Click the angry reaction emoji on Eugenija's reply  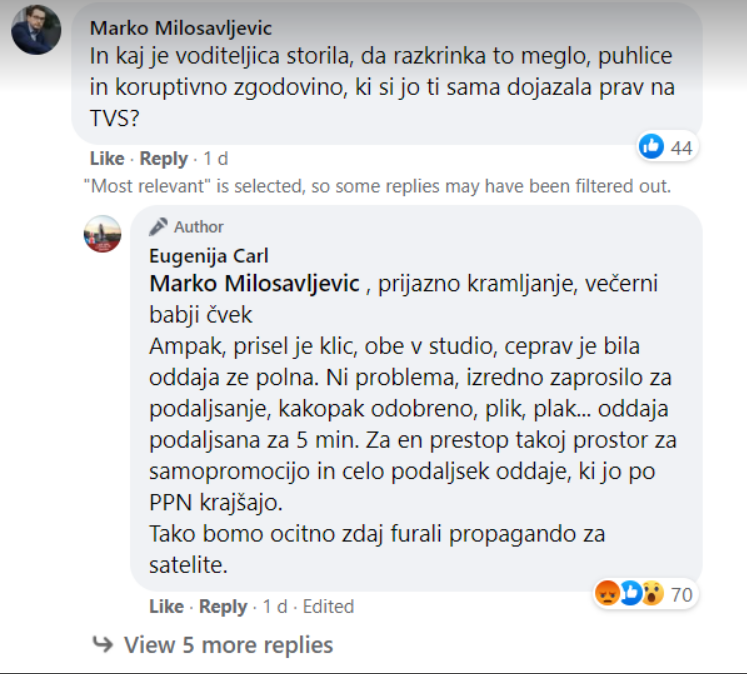point(608,594)
